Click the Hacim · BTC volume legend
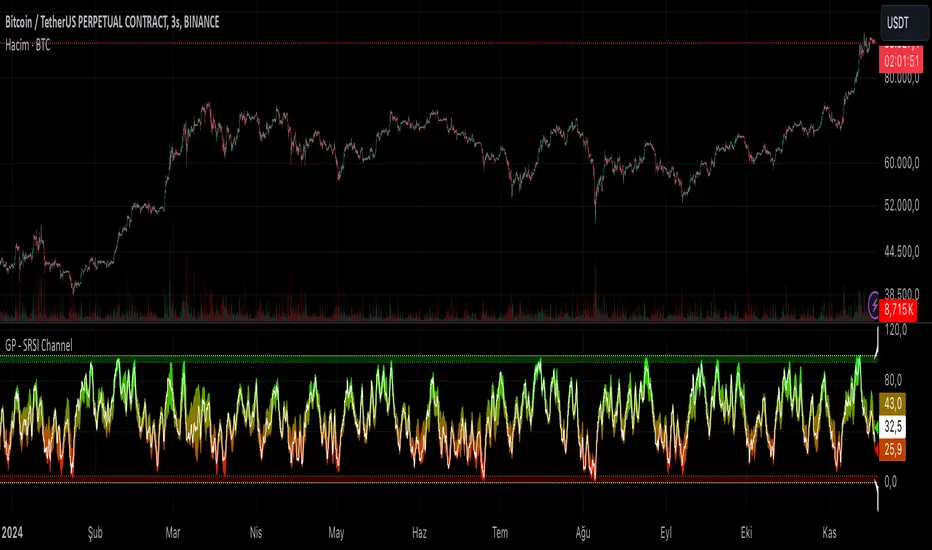 (28, 45)
